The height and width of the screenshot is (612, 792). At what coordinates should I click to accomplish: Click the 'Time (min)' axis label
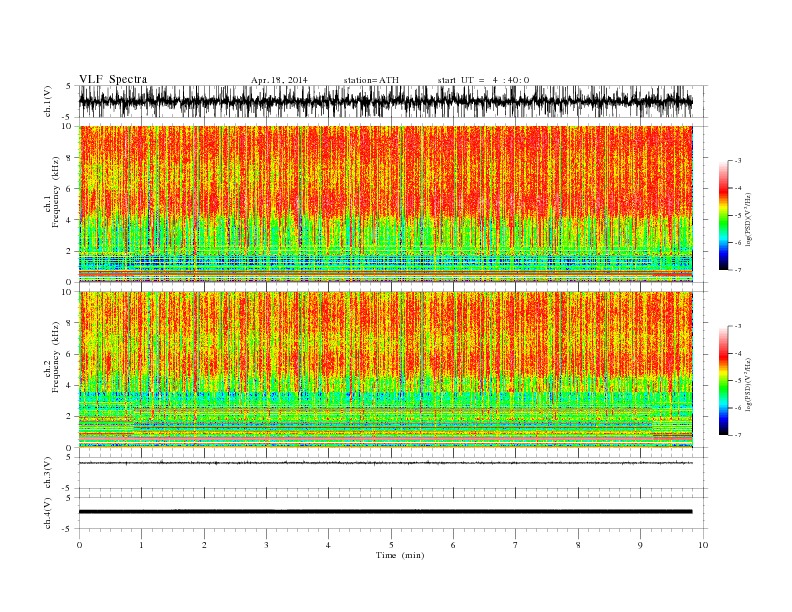click(400, 555)
